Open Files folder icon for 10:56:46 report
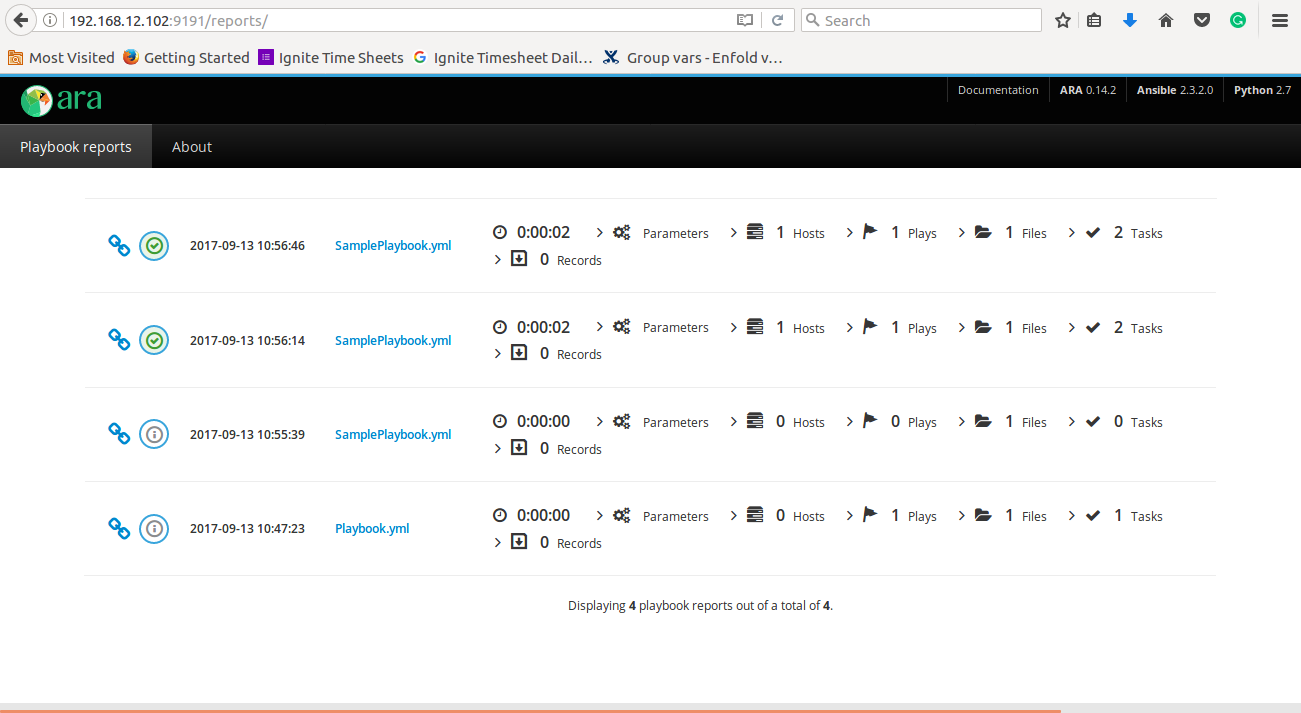The width and height of the screenshot is (1301, 713). point(983,232)
